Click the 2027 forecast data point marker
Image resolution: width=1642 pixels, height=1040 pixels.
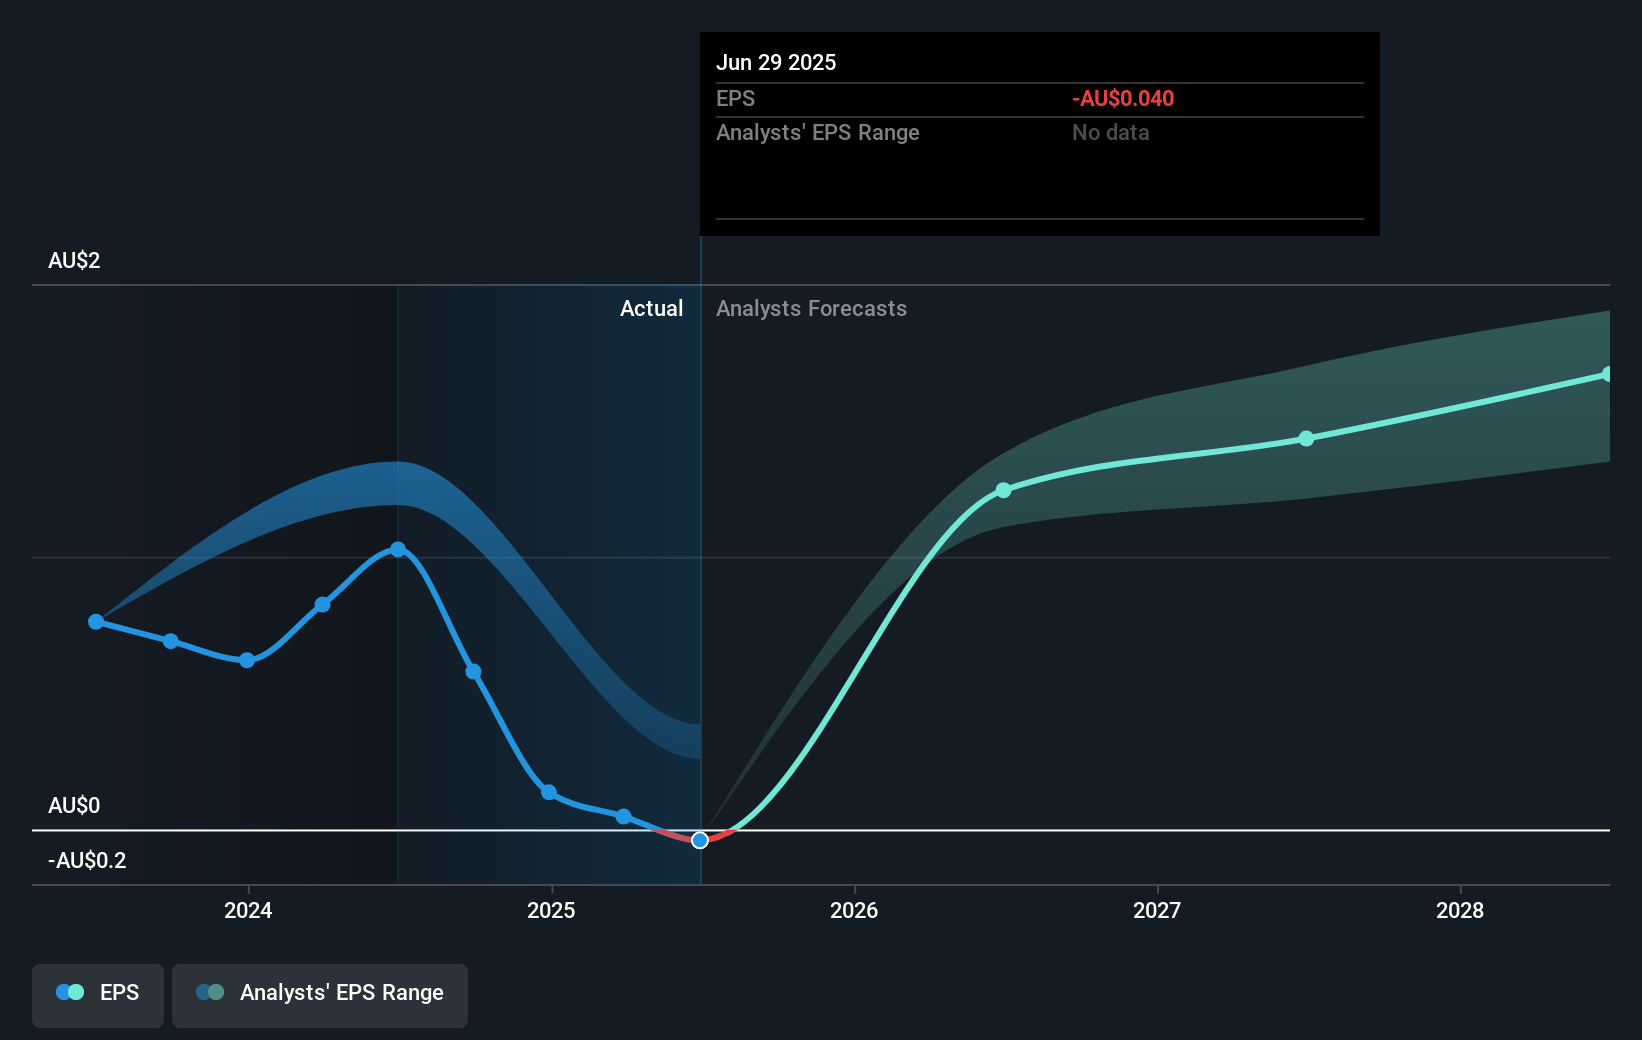click(1306, 438)
